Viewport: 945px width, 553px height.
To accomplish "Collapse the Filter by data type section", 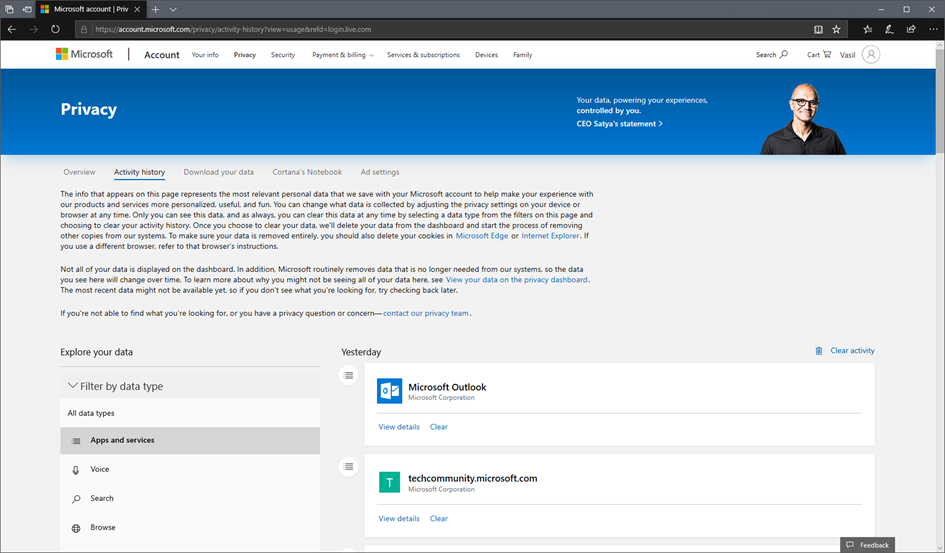I will click(x=72, y=386).
